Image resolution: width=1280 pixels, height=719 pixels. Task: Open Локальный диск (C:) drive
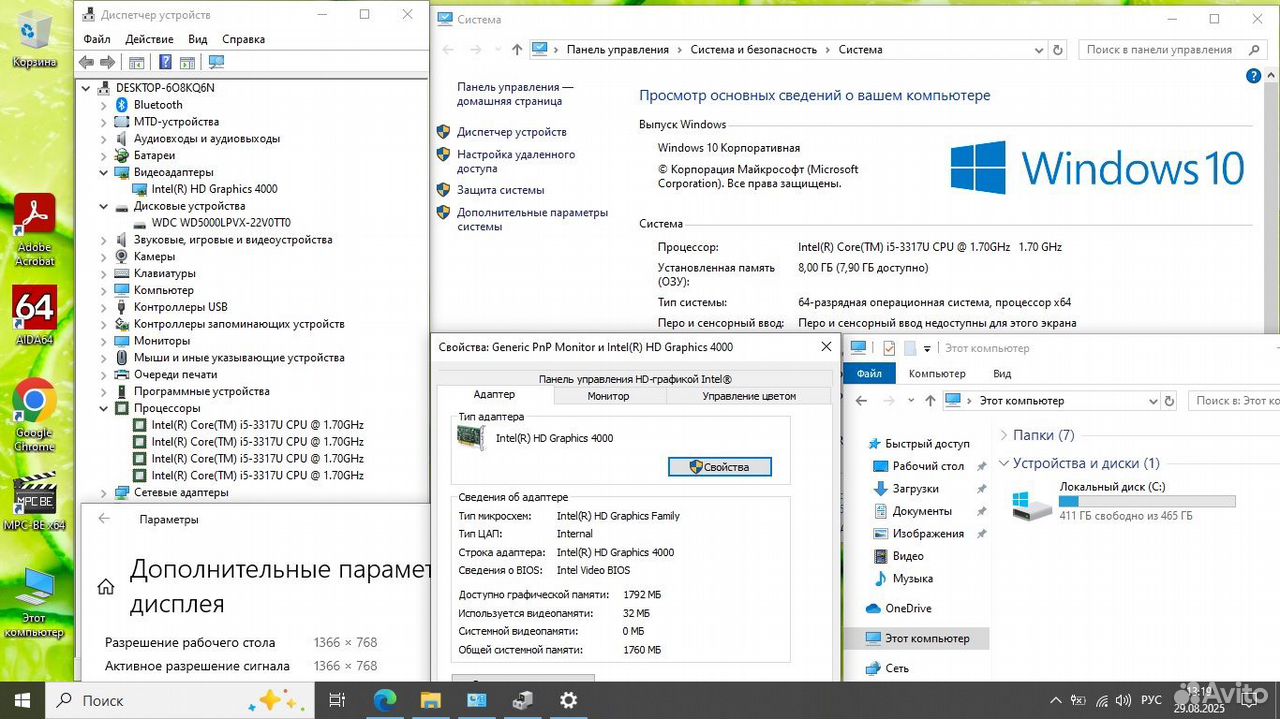click(1123, 501)
